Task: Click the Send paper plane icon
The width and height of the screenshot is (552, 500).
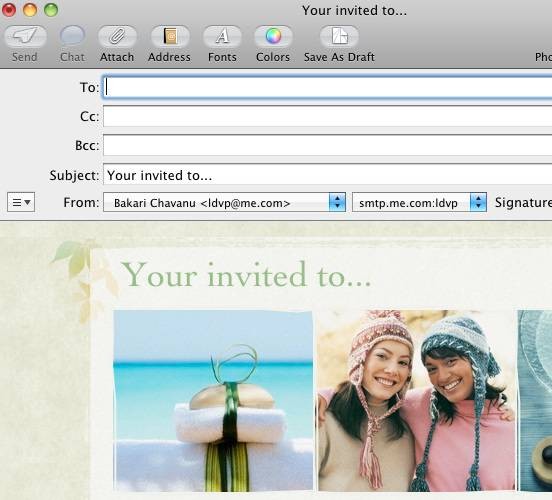Action: click(x=25, y=36)
